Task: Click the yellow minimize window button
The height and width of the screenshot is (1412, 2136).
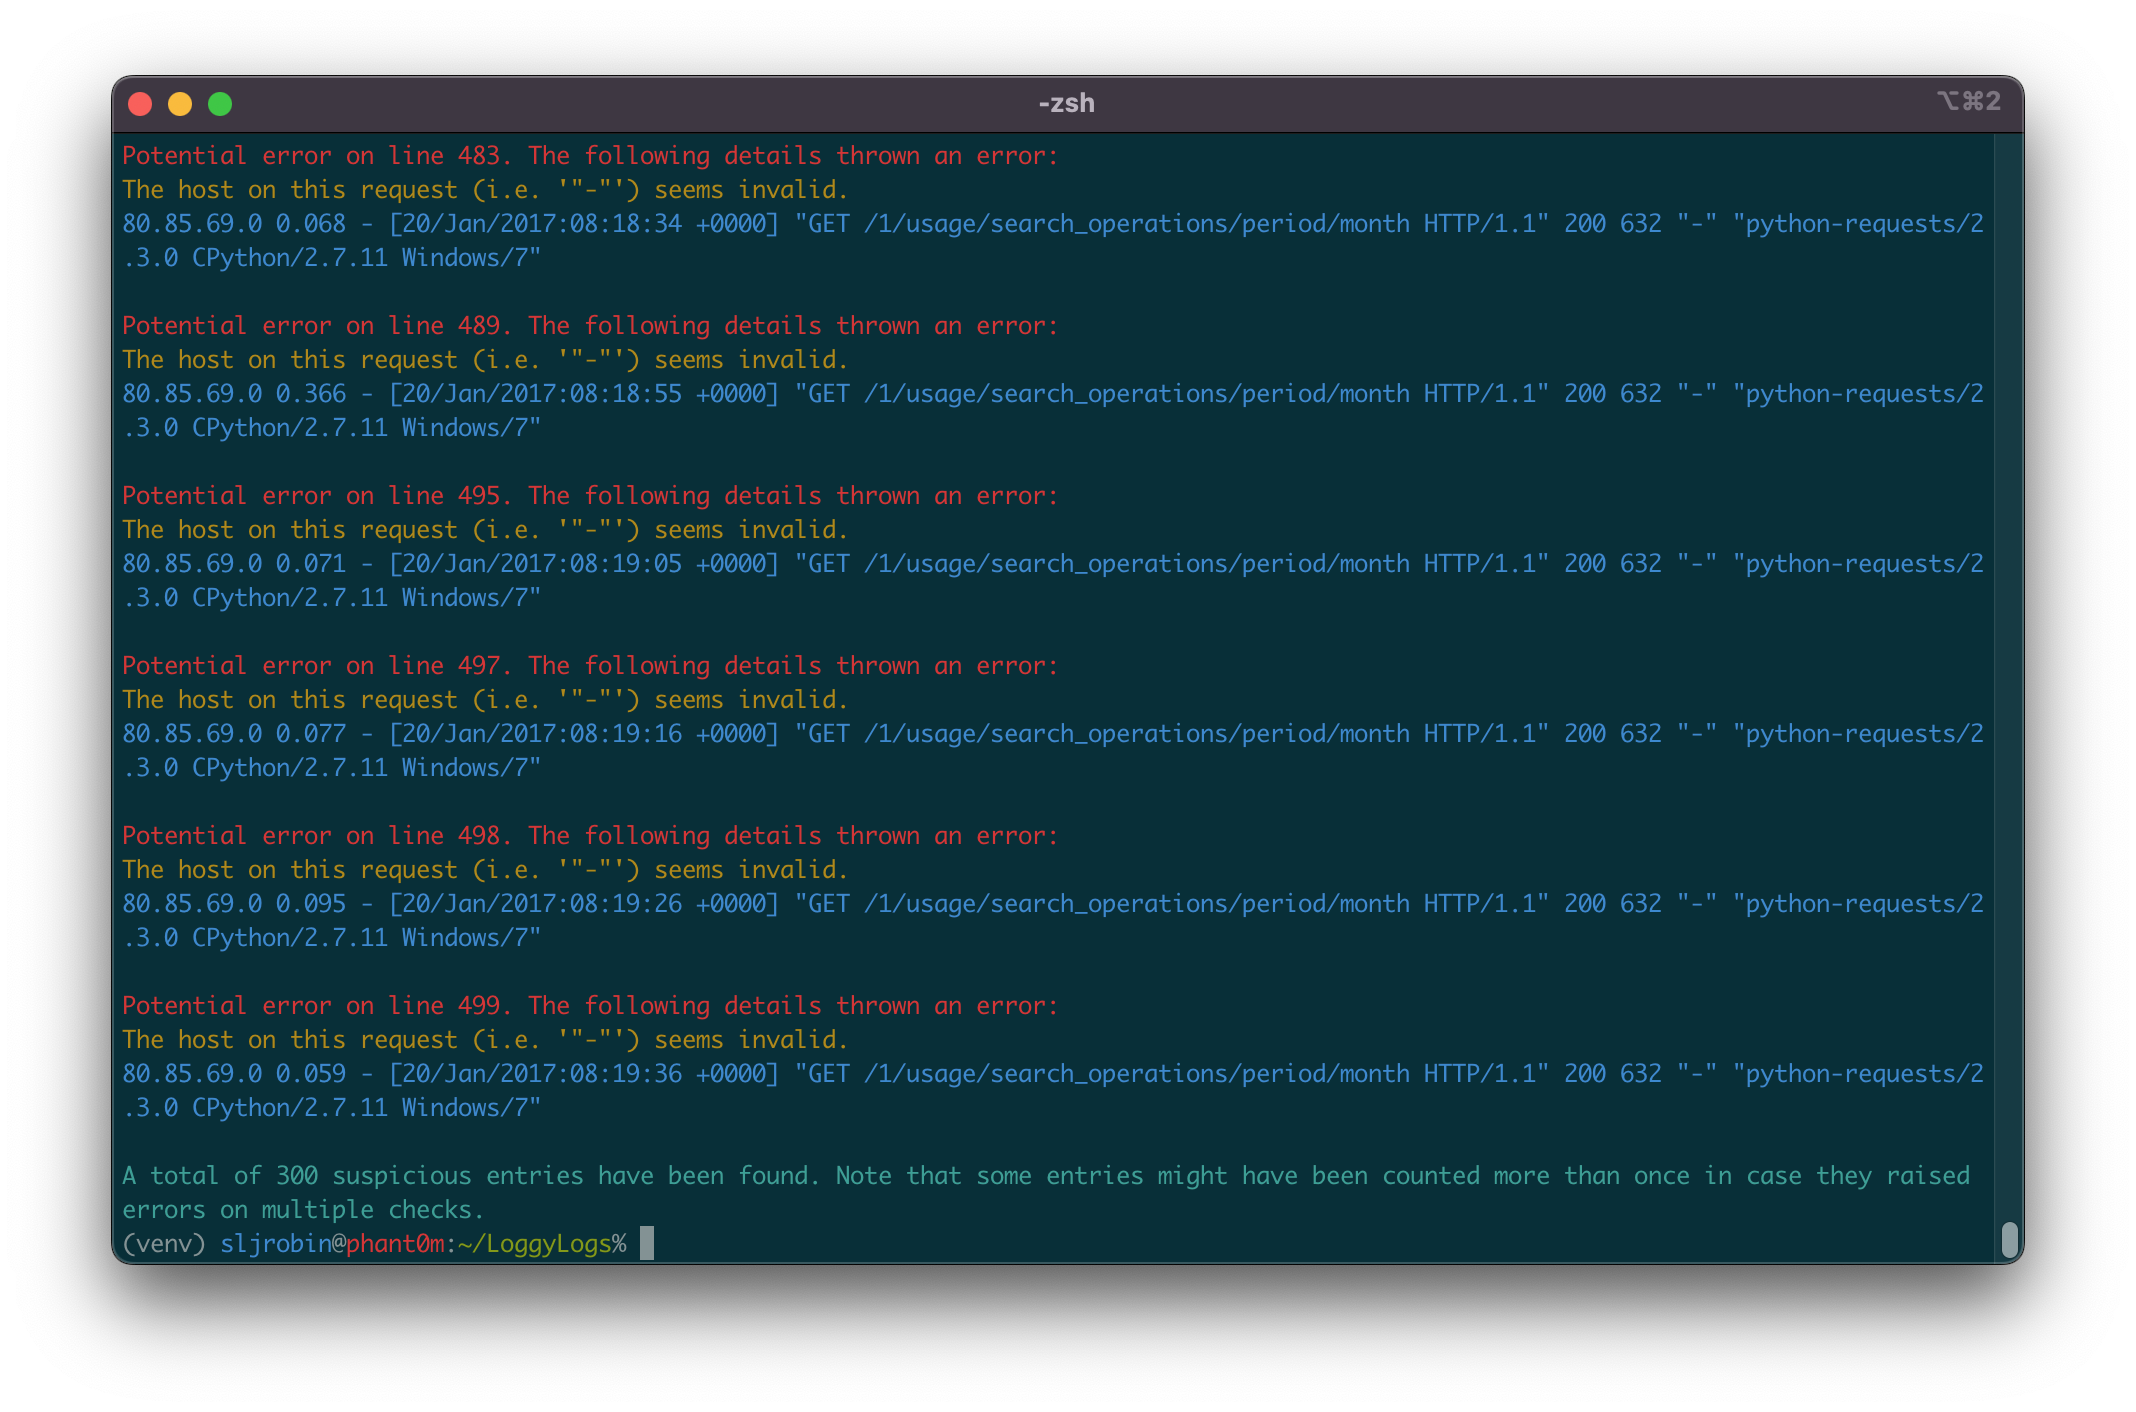Action: (x=180, y=104)
